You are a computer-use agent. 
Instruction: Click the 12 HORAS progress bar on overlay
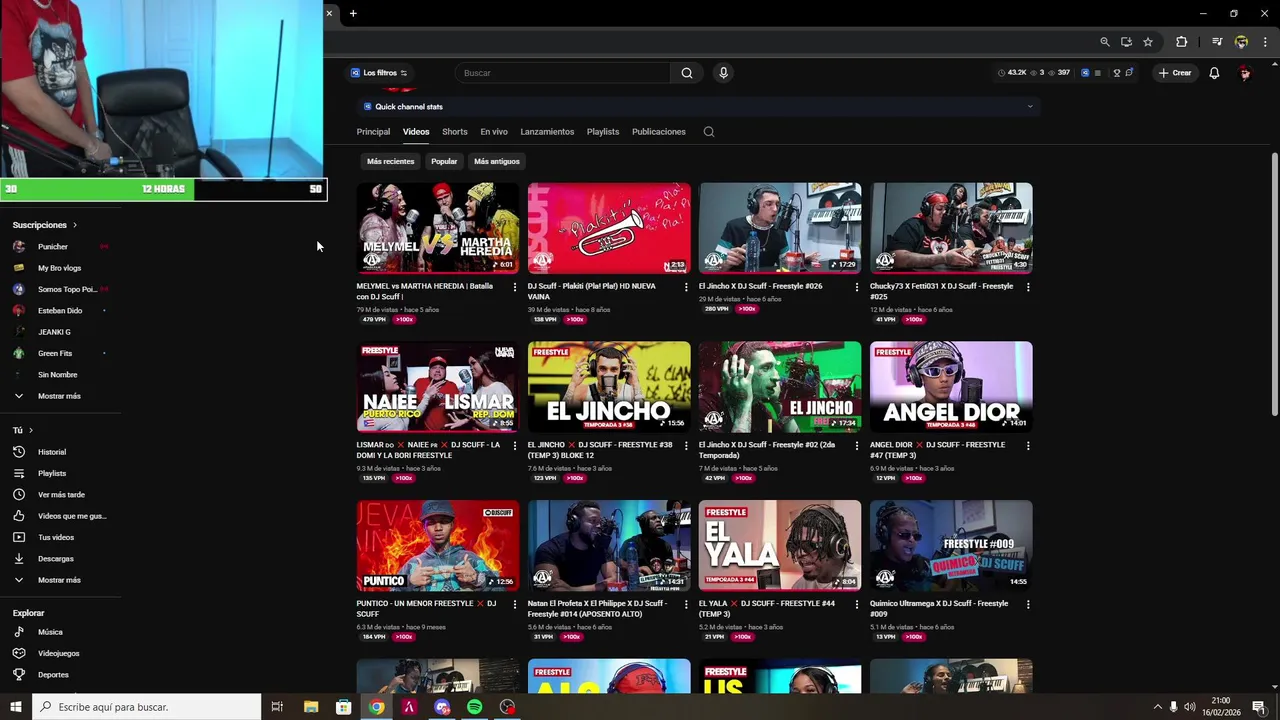pos(163,189)
